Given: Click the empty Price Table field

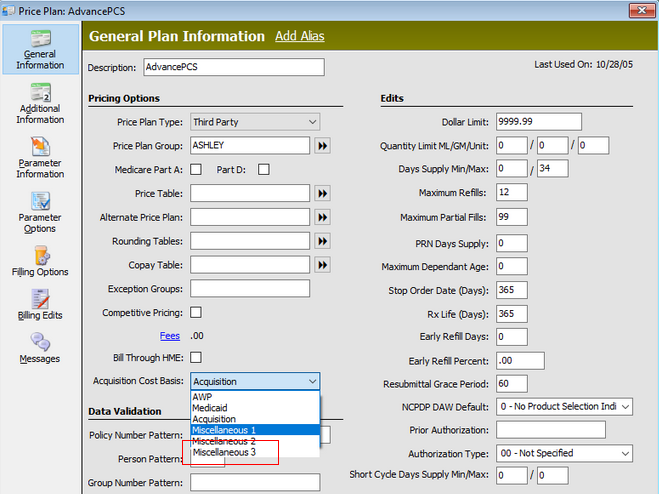Looking at the screenshot, I should click(x=250, y=193).
